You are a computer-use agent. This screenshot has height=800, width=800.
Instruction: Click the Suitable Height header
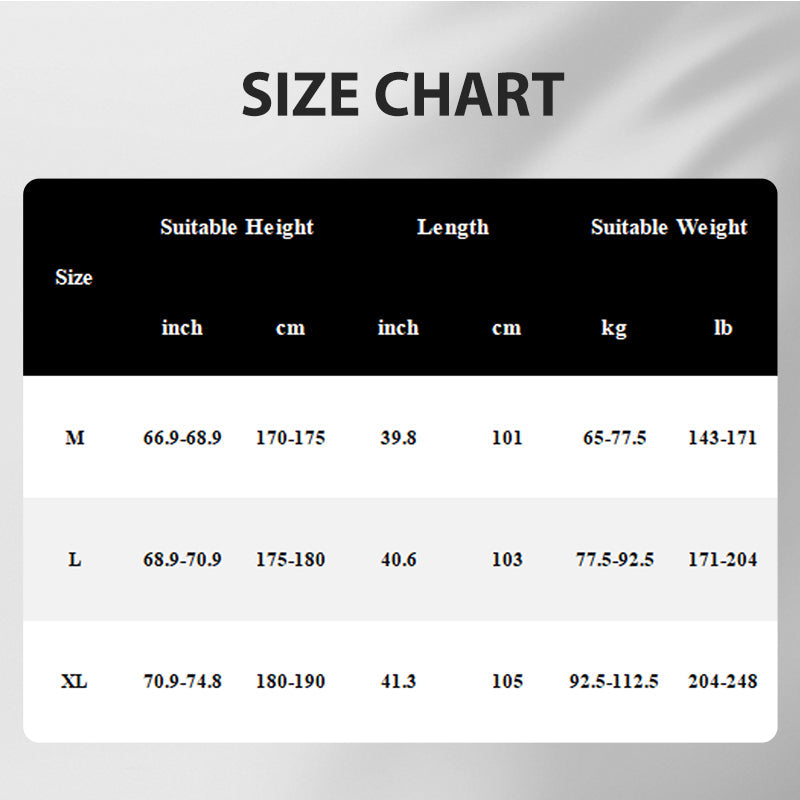[x=237, y=227]
